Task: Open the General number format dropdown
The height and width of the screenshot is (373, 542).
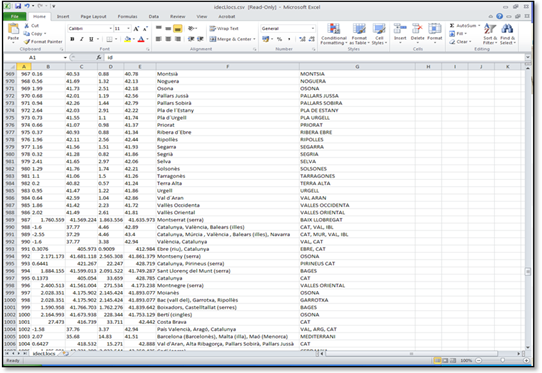Action: (x=313, y=28)
